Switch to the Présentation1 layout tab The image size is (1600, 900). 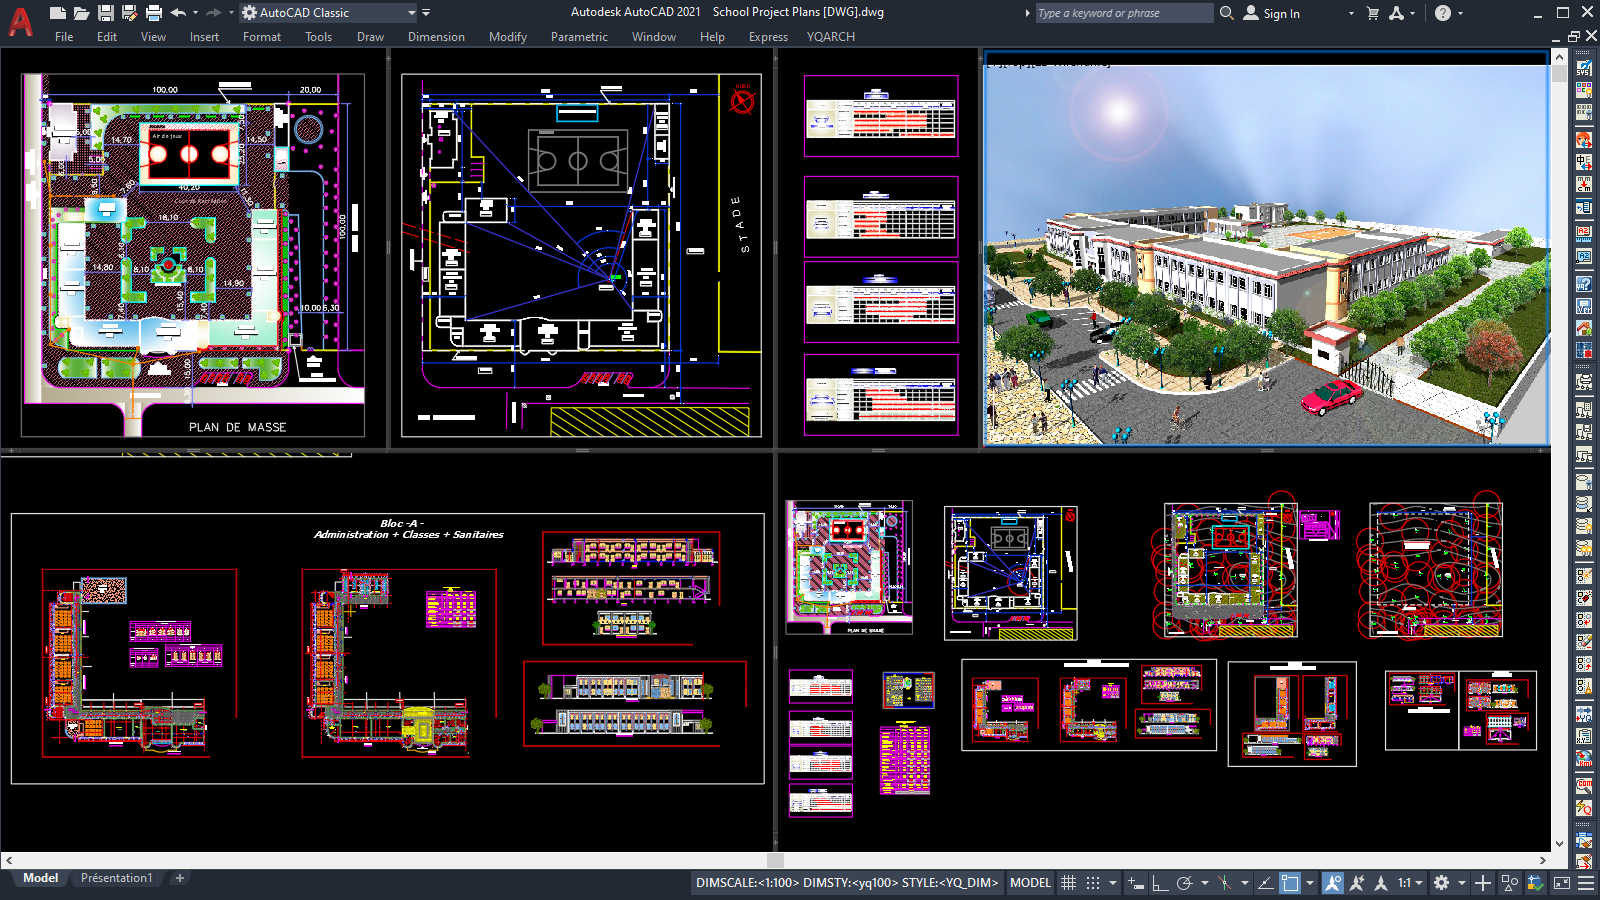[117, 877]
